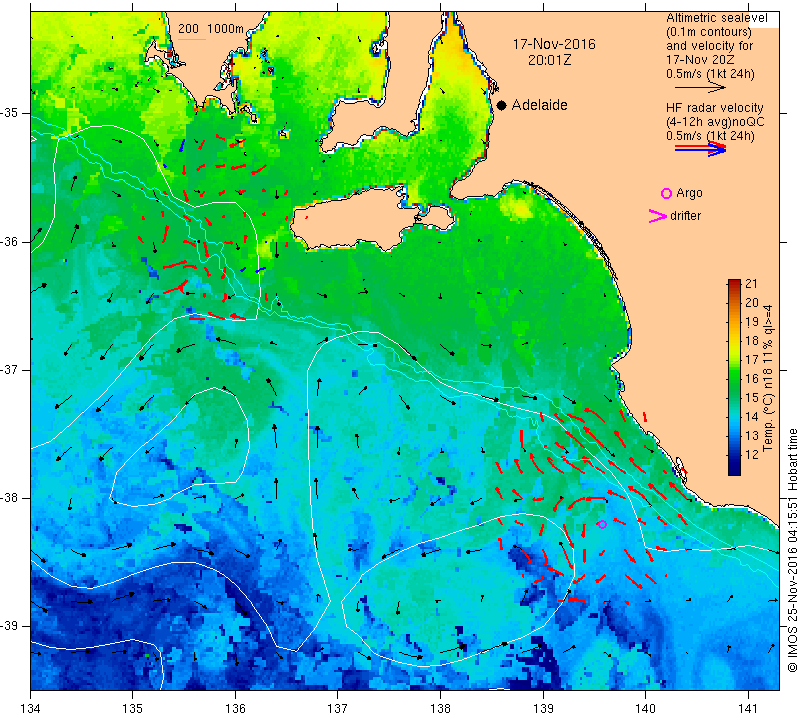The height and width of the screenshot is (720, 800).
Task: Click the Argo float circle on map
Action: (x=602, y=524)
